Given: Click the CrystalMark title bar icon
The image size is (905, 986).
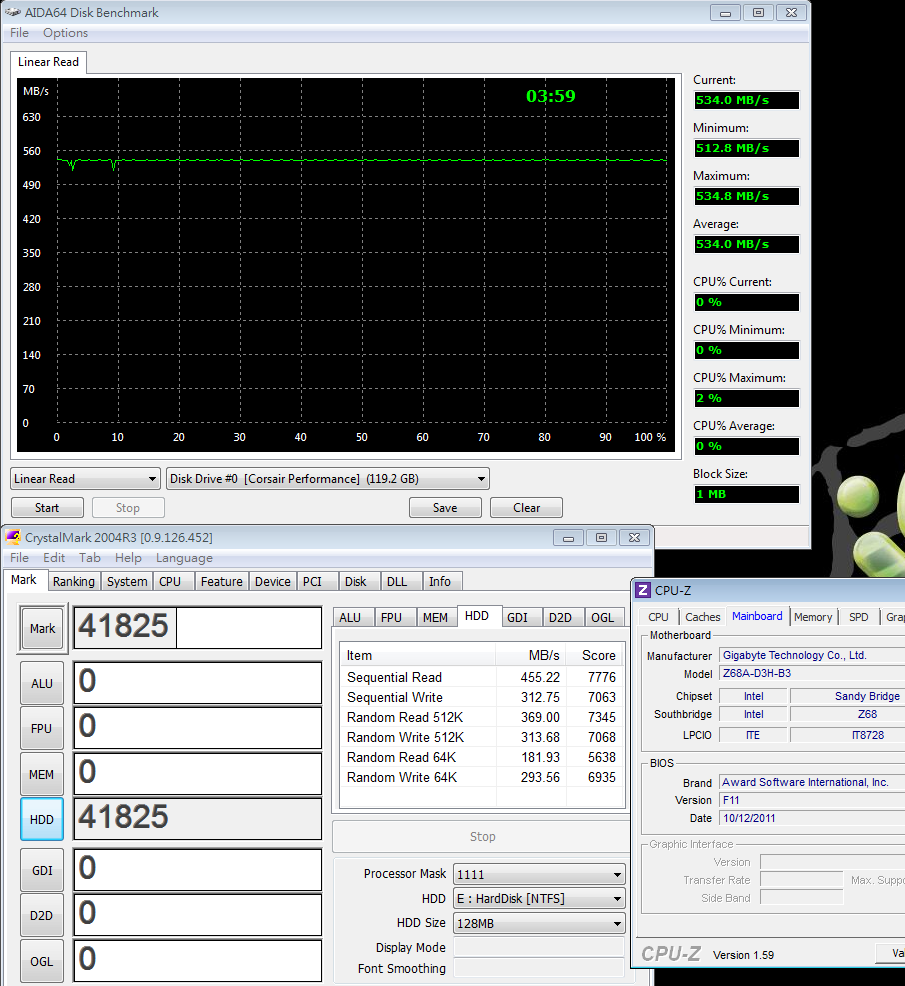Looking at the screenshot, I should point(13,537).
